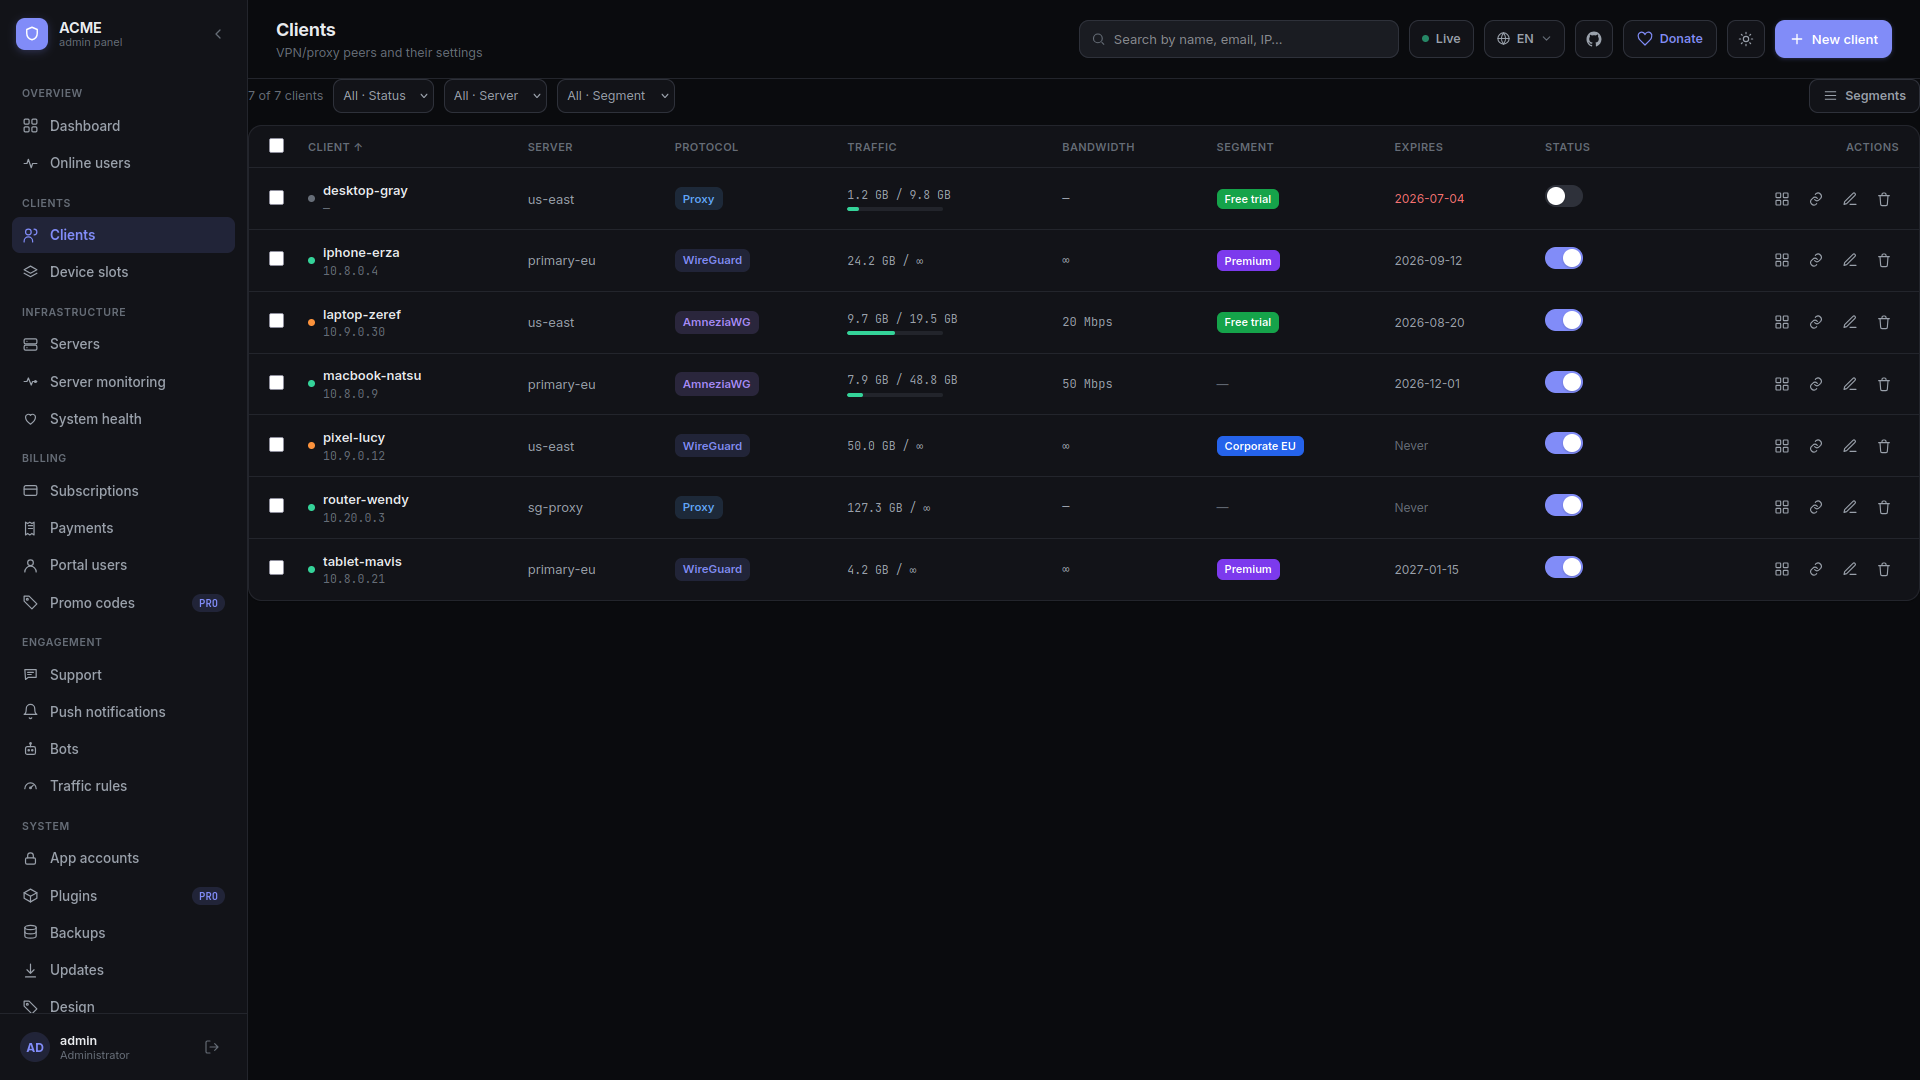The width and height of the screenshot is (1920, 1080).
Task: Open QR/config grid icon for desktop-gray
Action: coord(1782,199)
